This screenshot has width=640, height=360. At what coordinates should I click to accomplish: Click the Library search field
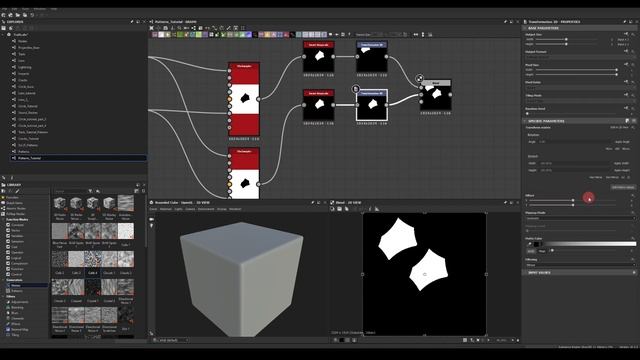[x=70, y=191]
